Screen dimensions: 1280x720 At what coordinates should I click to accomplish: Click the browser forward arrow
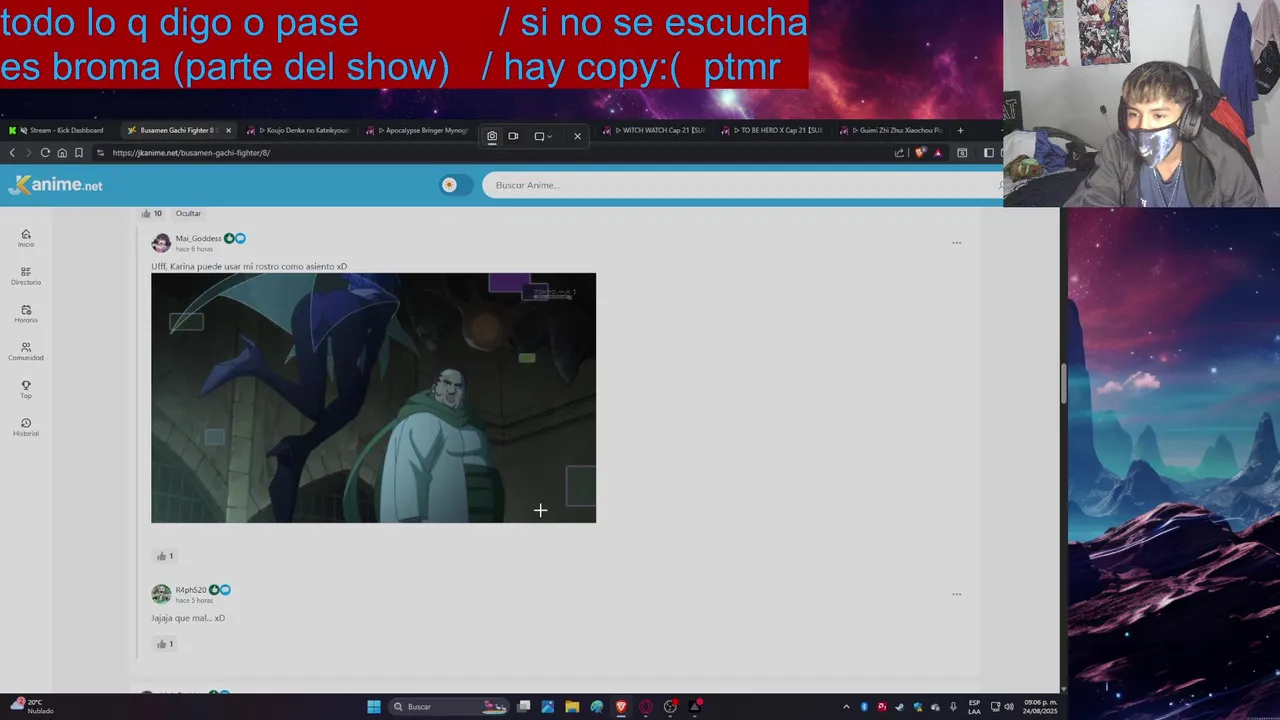(x=28, y=153)
